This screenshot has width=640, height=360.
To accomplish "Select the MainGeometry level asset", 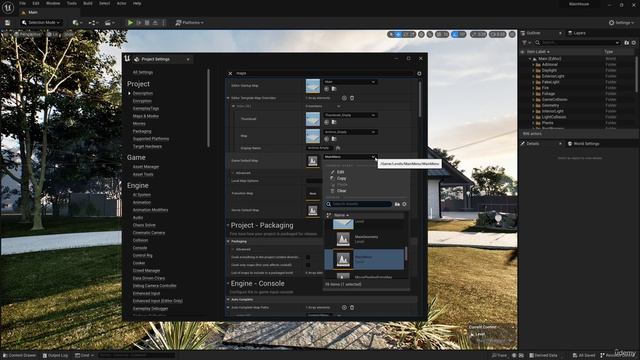I will tap(364, 239).
